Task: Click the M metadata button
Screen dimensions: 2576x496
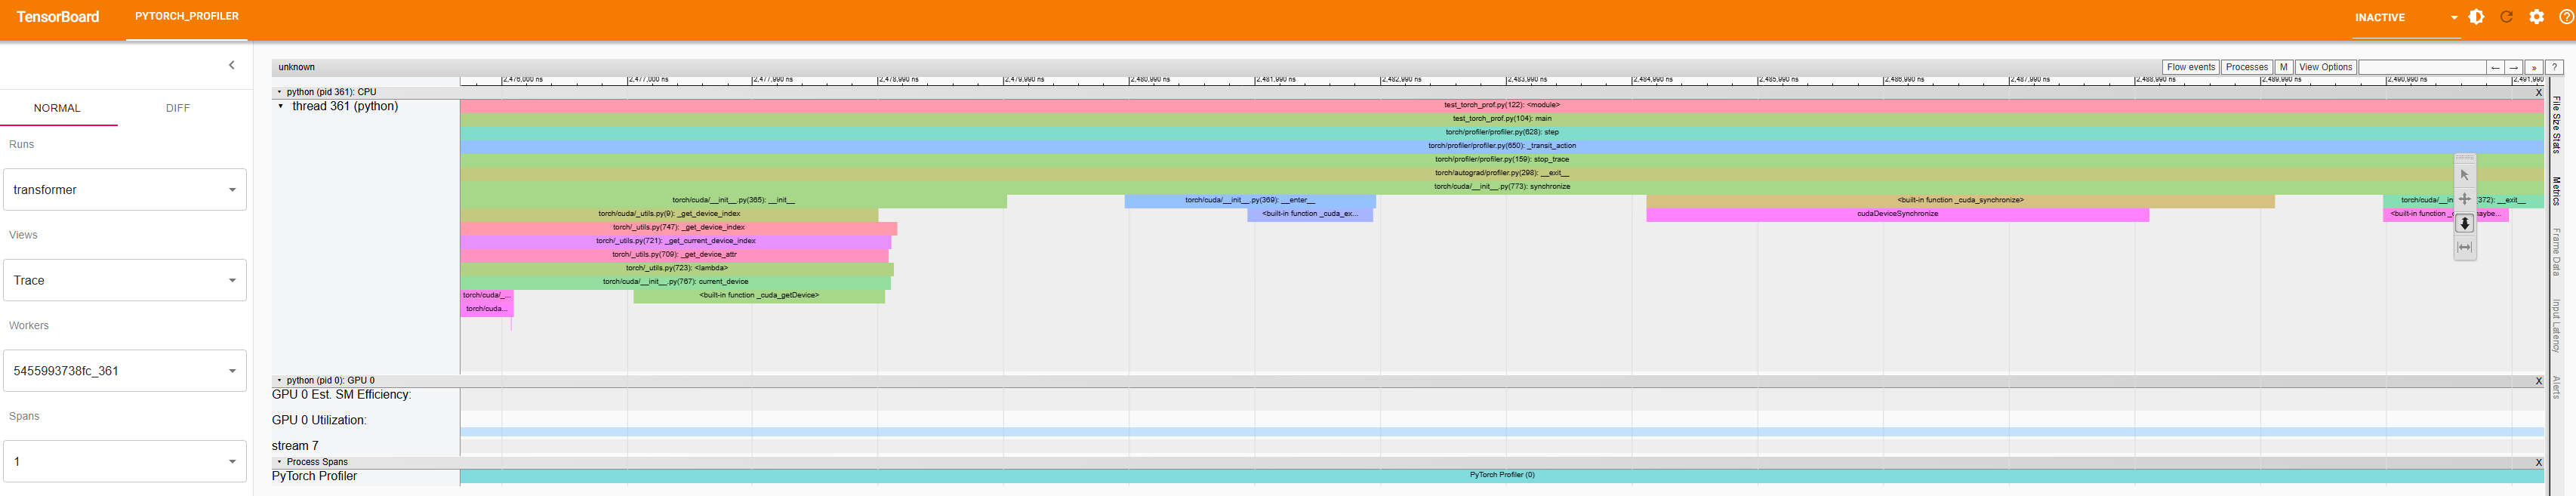Action: [2283, 67]
